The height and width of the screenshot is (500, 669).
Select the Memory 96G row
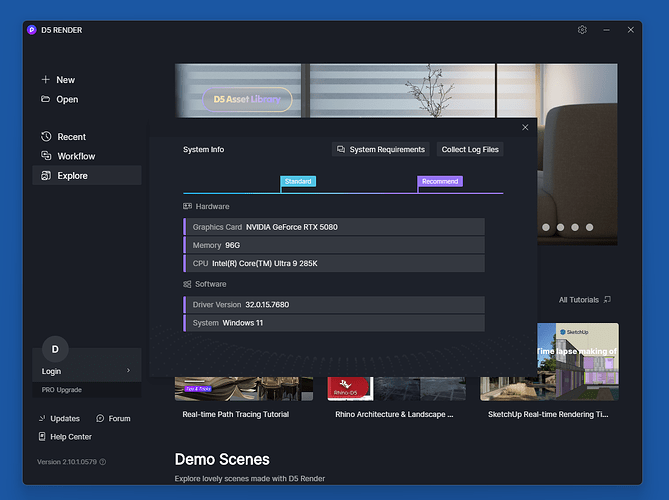click(334, 245)
